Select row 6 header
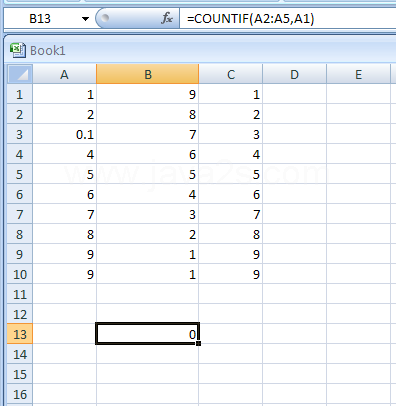 coord(20,194)
